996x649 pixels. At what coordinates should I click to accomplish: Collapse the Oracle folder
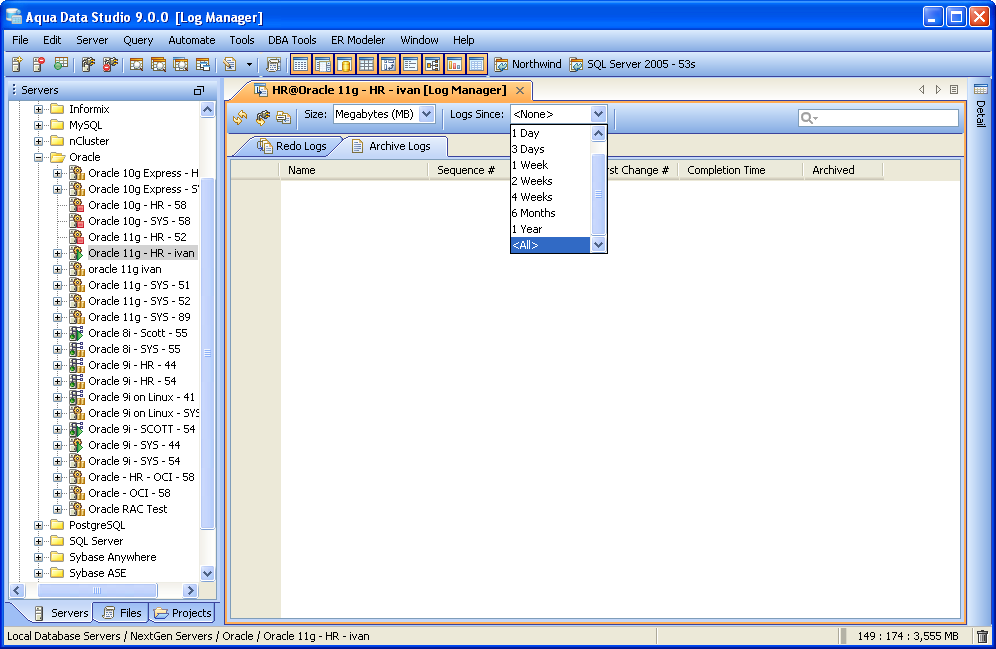(39, 157)
